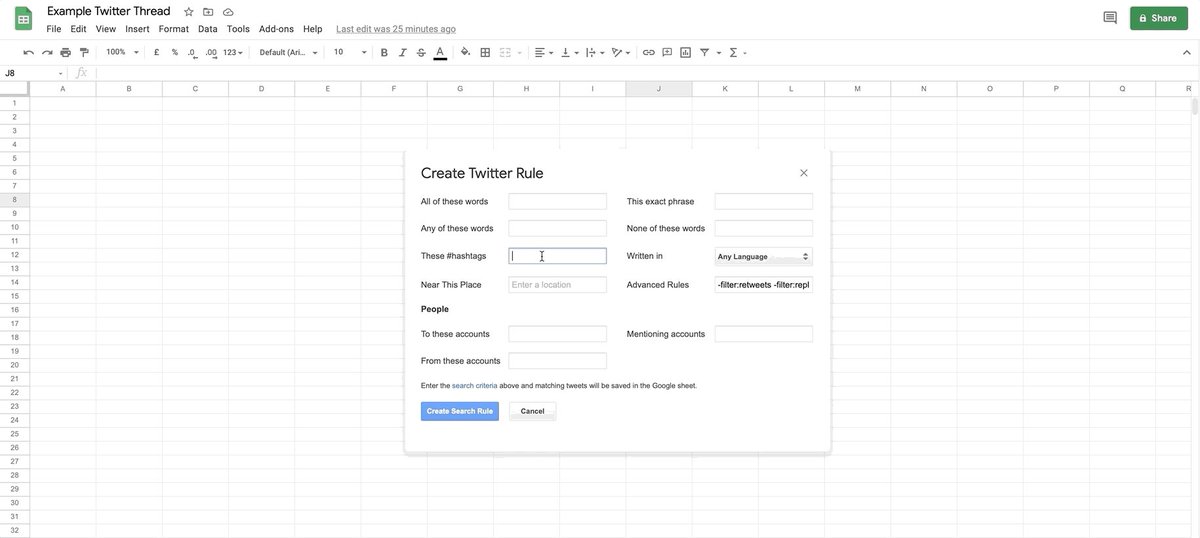Click the redo icon

(47, 52)
